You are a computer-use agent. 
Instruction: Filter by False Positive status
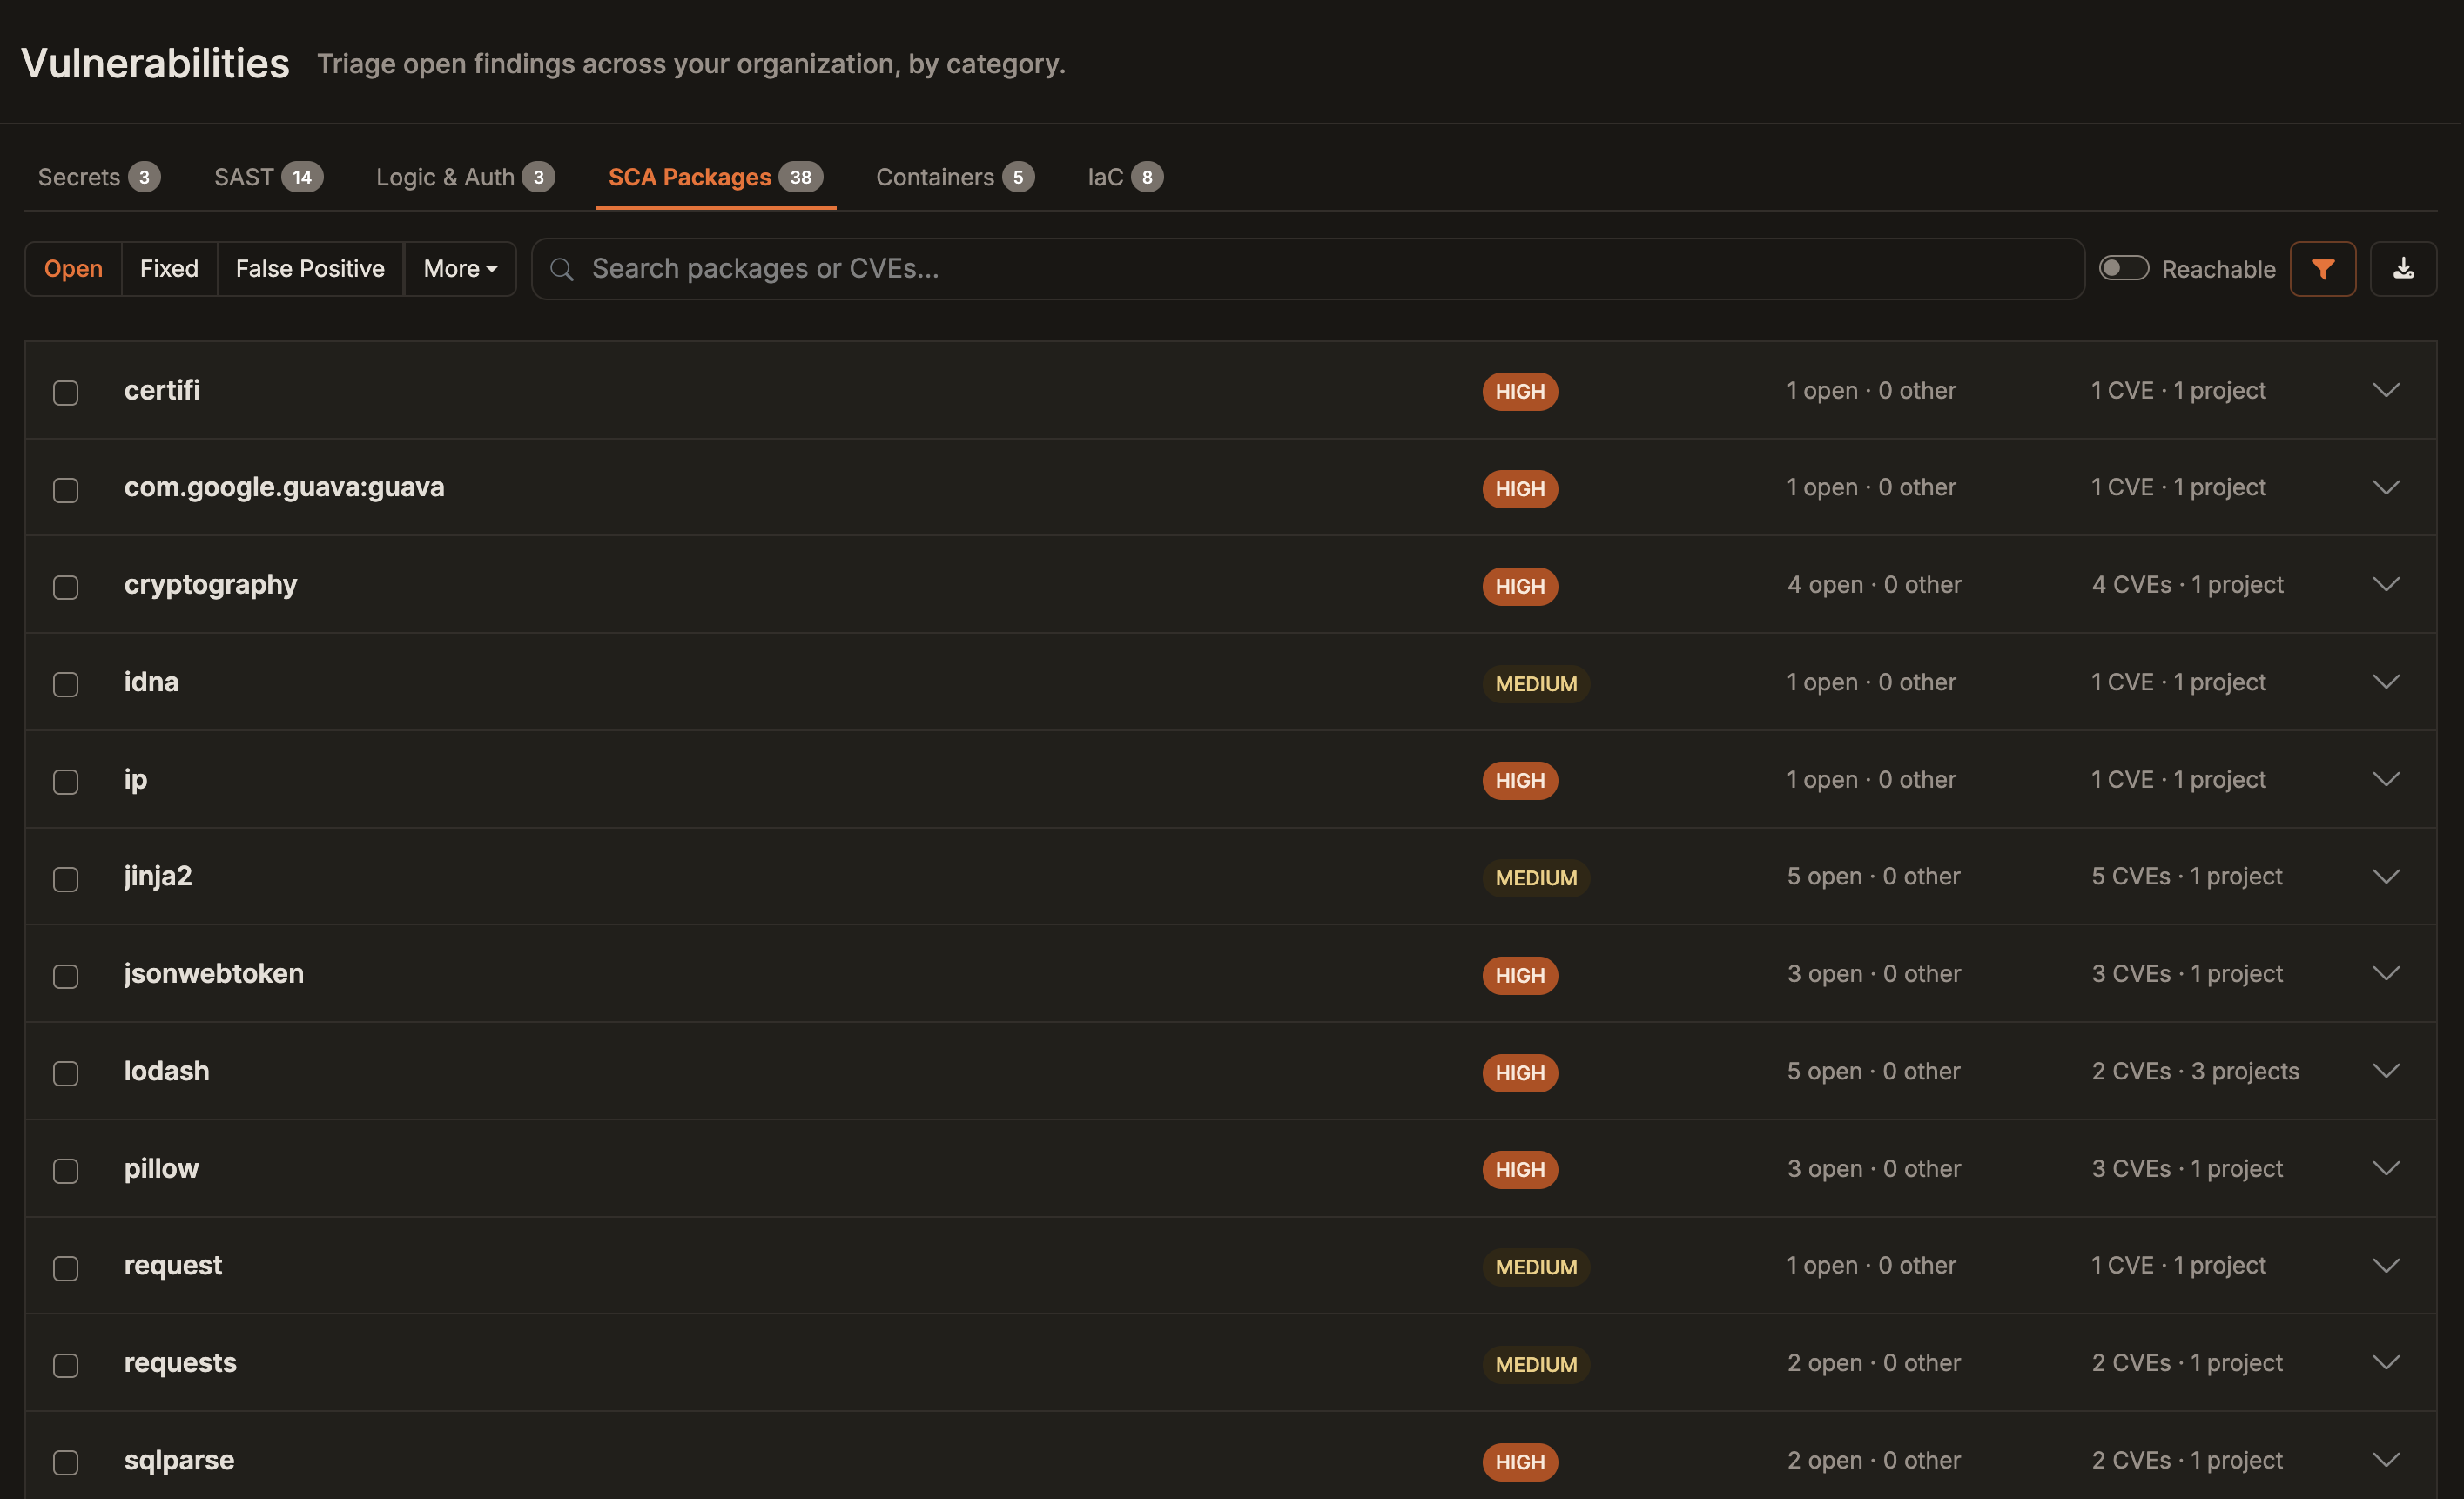310,269
